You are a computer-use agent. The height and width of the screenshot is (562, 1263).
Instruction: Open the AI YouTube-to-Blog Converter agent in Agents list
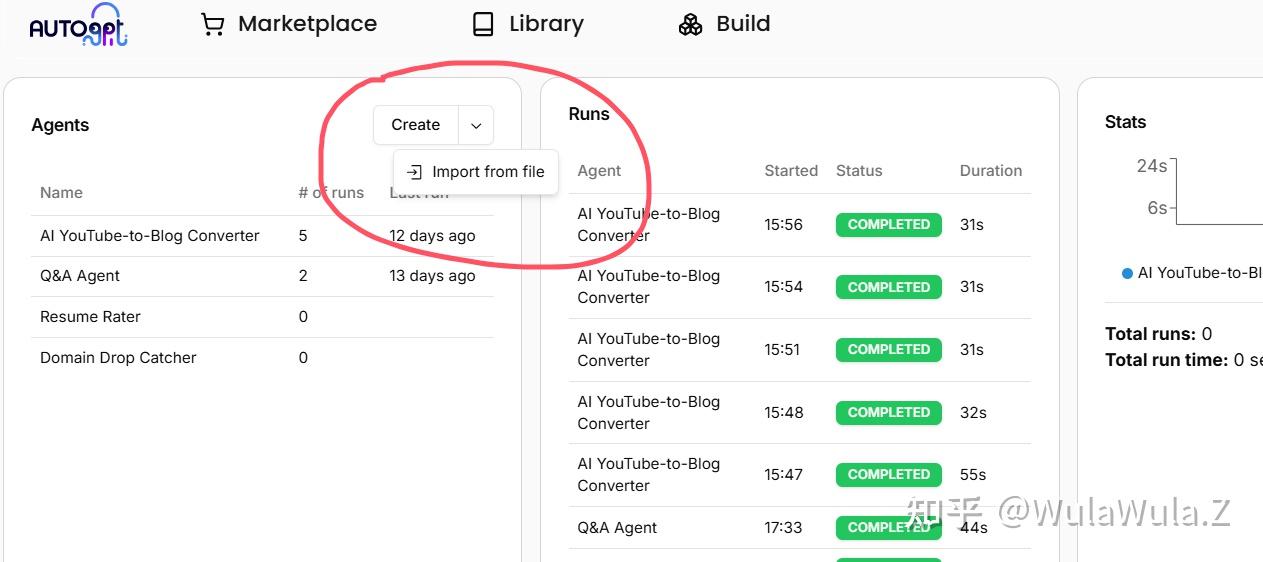click(150, 236)
